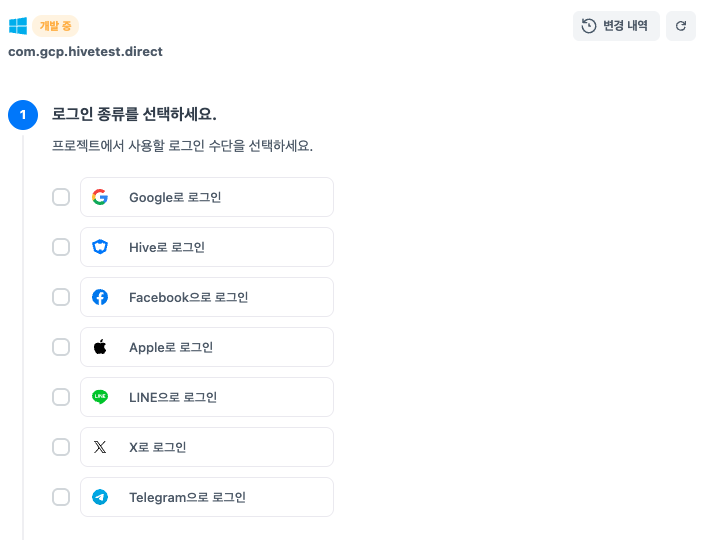Click the Facebook logo icon
The height and width of the screenshot is (540, 702).
pyautogui.click(x=100, y=297)
